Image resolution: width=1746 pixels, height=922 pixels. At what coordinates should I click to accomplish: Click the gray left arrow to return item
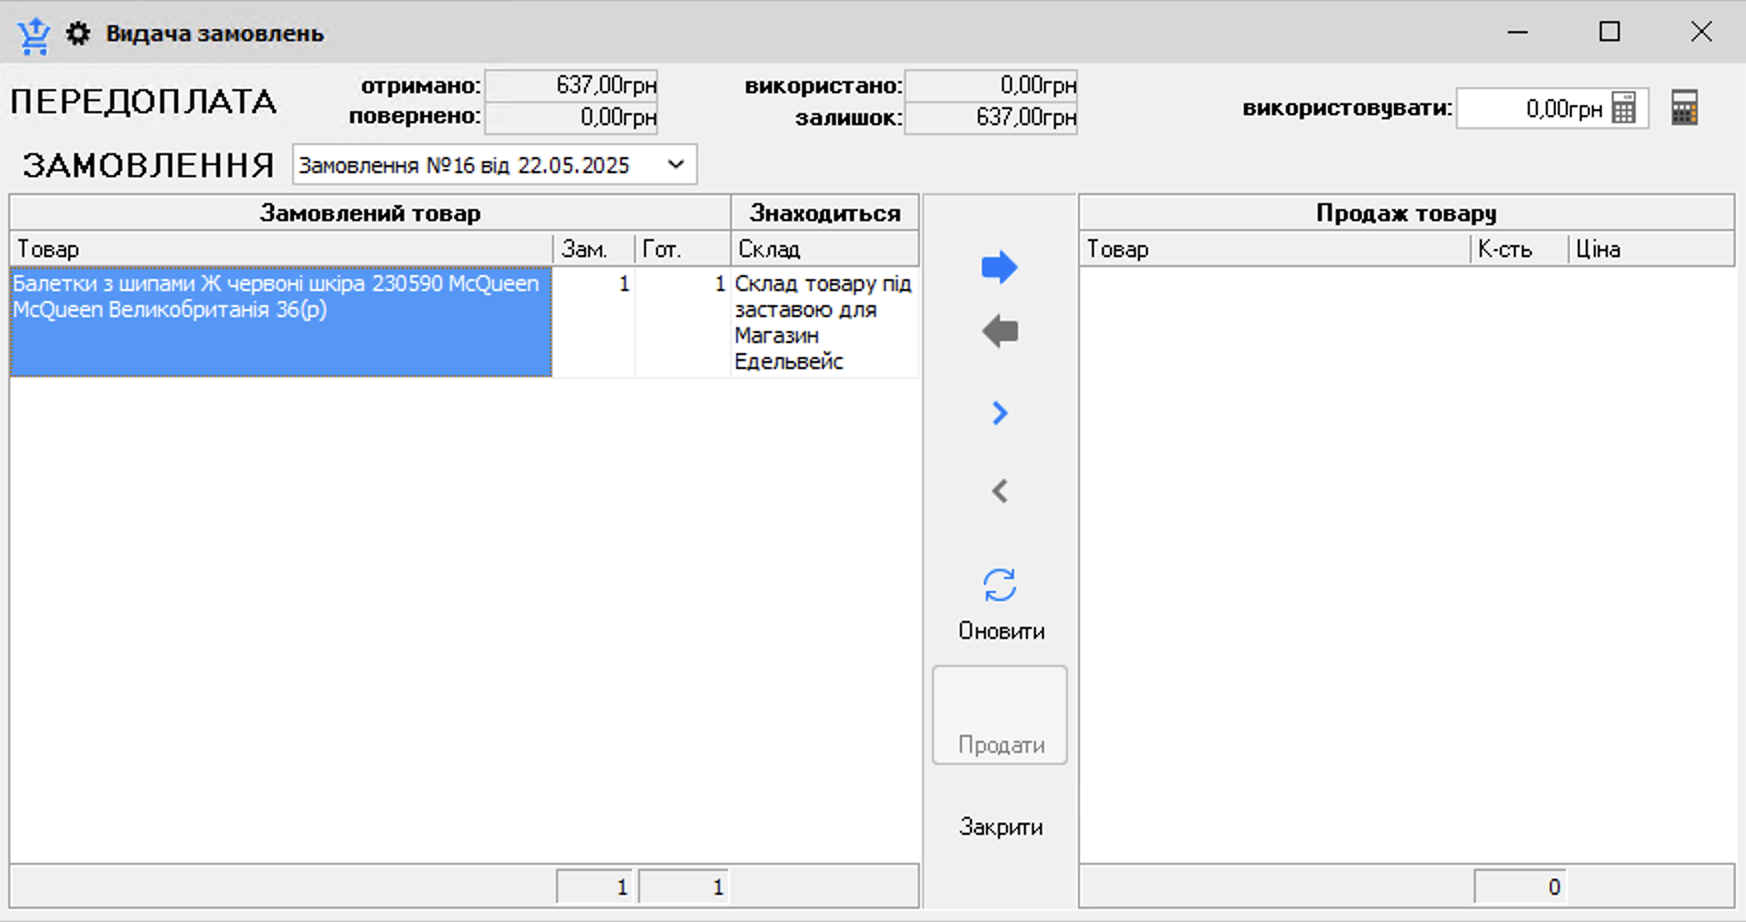pos(999,331)
